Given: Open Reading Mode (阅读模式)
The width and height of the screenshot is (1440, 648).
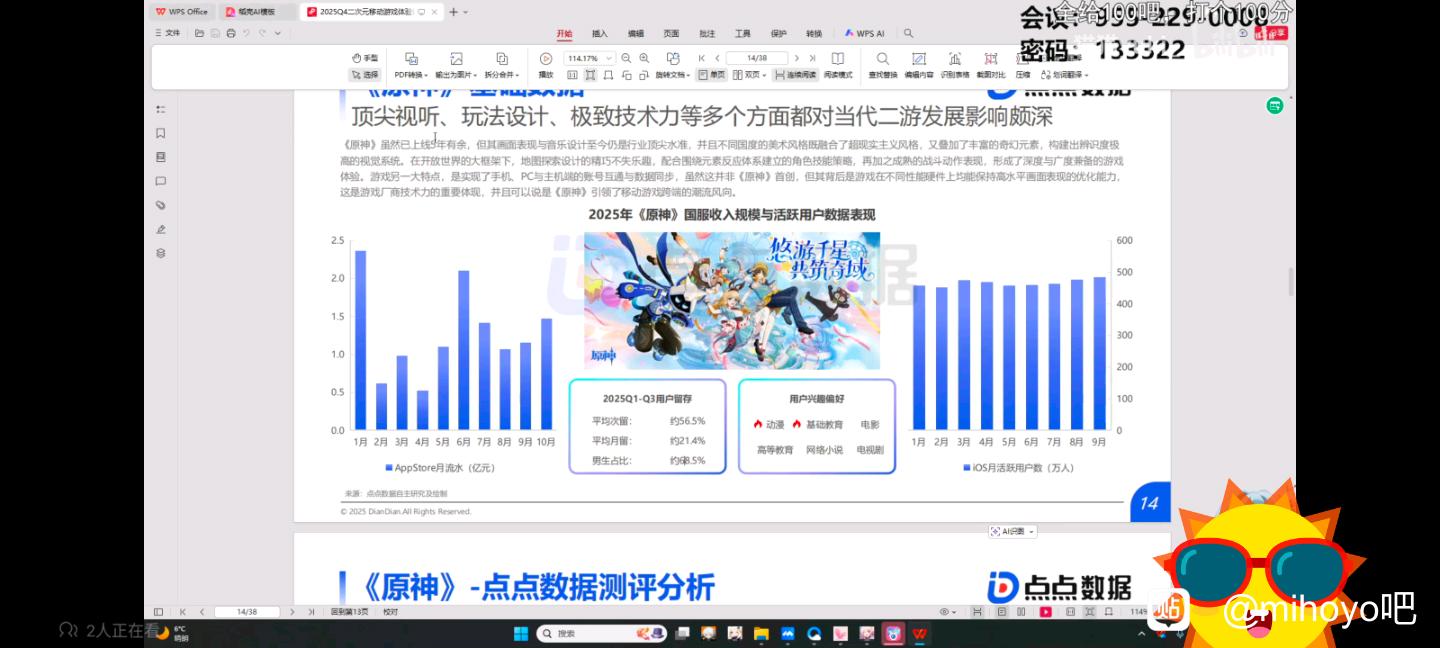Looking at the screenshot, I should (x=838, y=64).
